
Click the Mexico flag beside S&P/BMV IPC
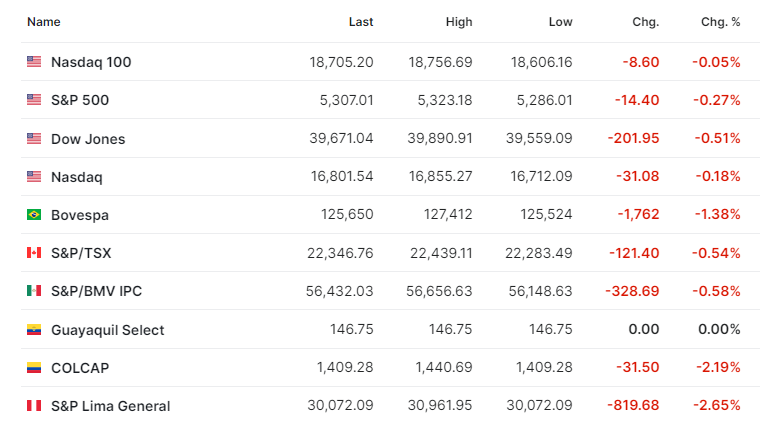click(x=34, y=291)
